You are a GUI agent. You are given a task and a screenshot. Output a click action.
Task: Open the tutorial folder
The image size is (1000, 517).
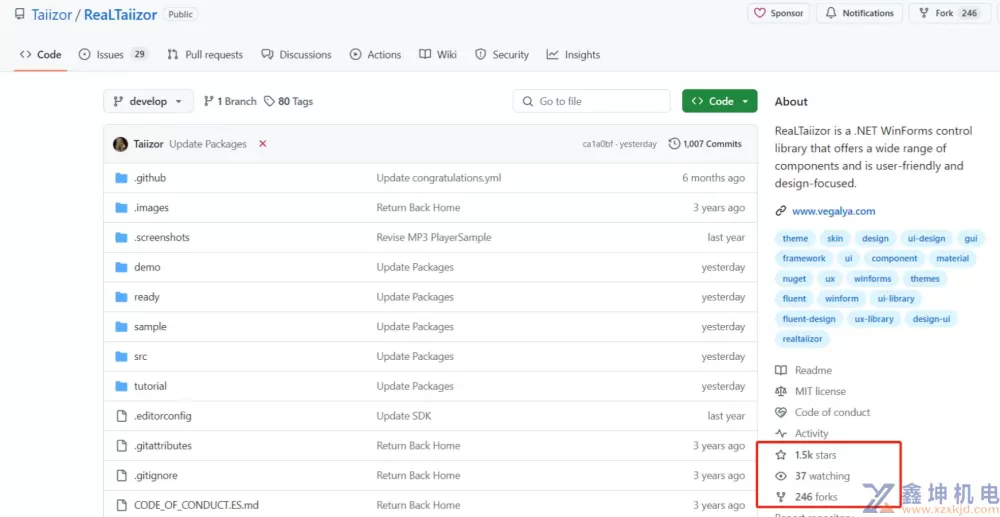coord(151,386)
